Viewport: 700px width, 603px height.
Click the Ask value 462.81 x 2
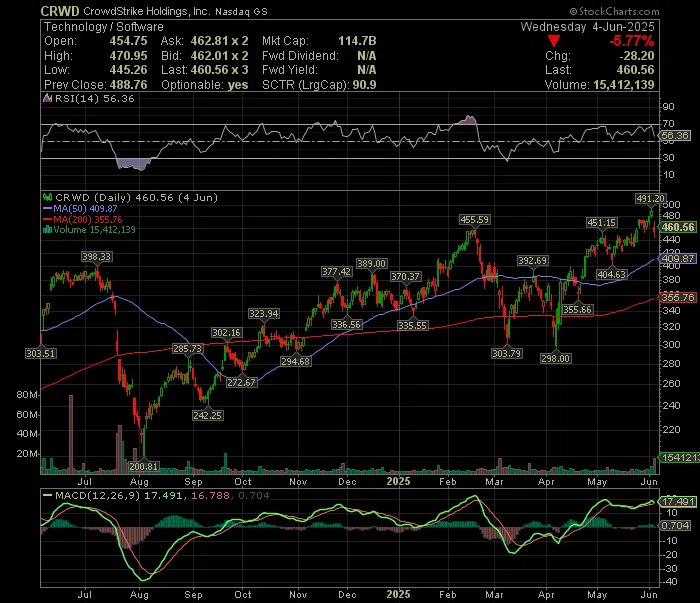click(219, 41)
